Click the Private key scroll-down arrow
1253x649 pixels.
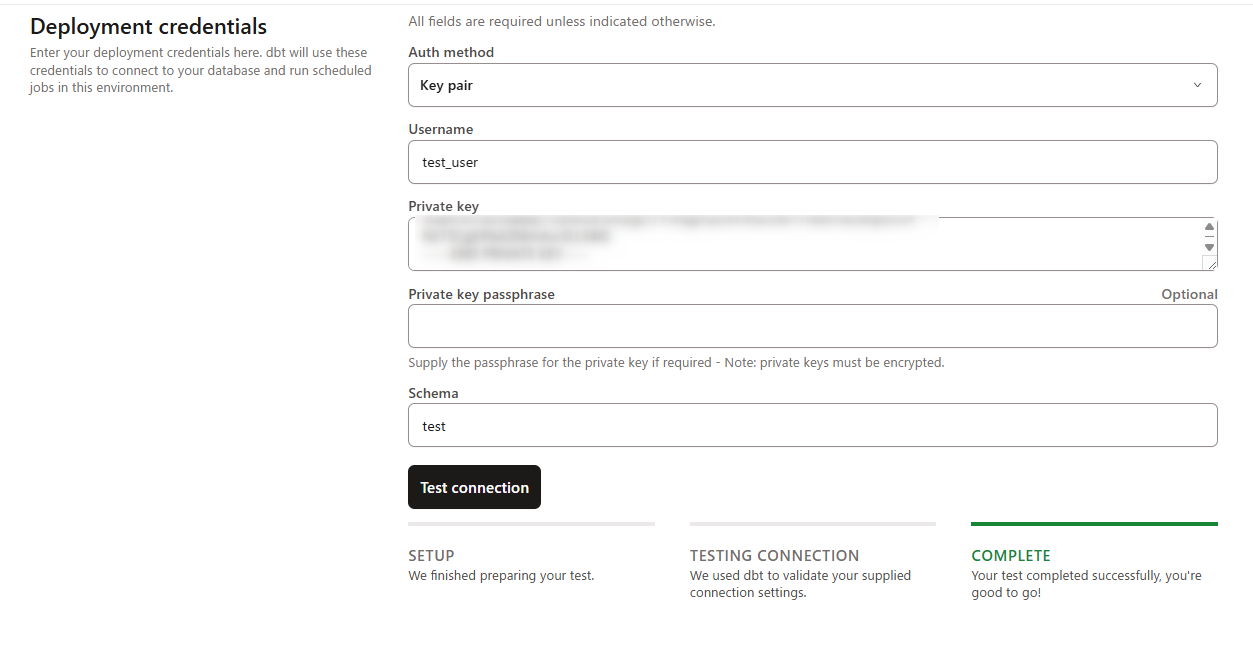click(1209, 246)
